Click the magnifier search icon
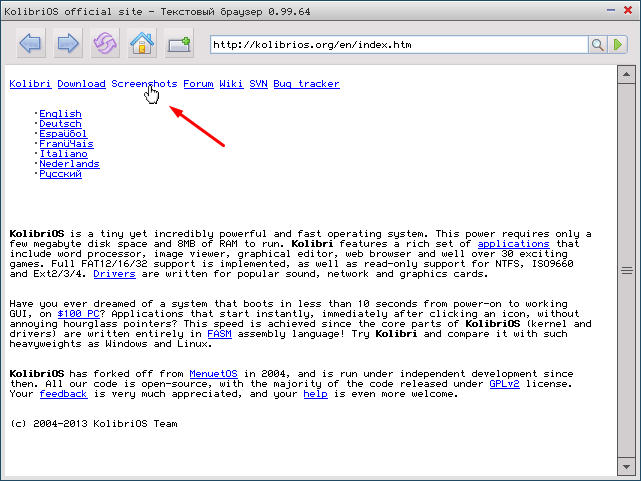Image resolution: width=641 pixels, height=481 pixels. (598, 45)
